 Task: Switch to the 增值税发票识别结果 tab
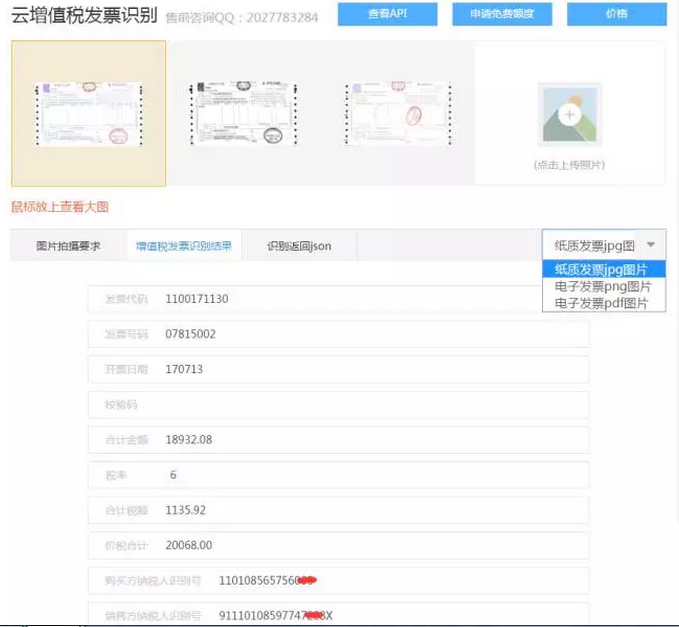(183, 246)
